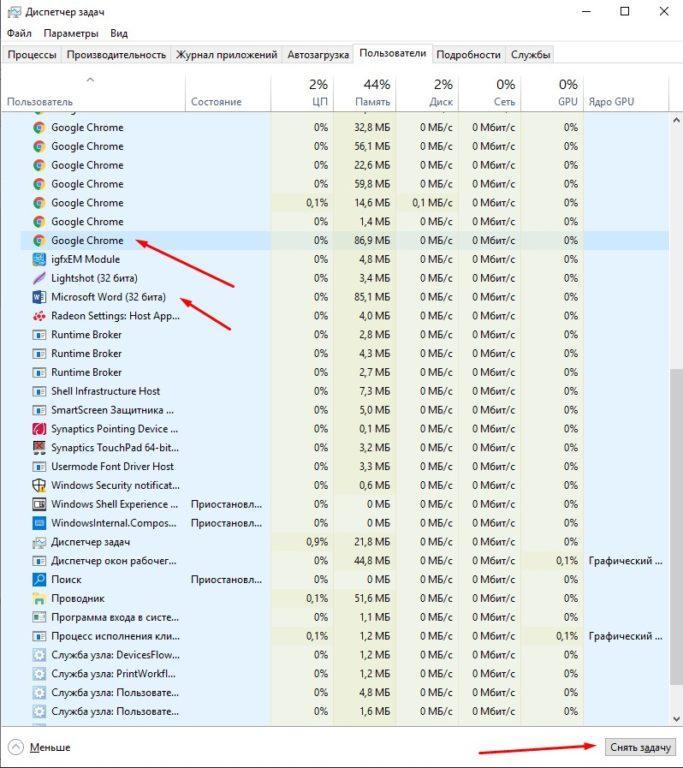Switch to the Автозагрузка tab

pyautogui.click(x=318, y=55)
